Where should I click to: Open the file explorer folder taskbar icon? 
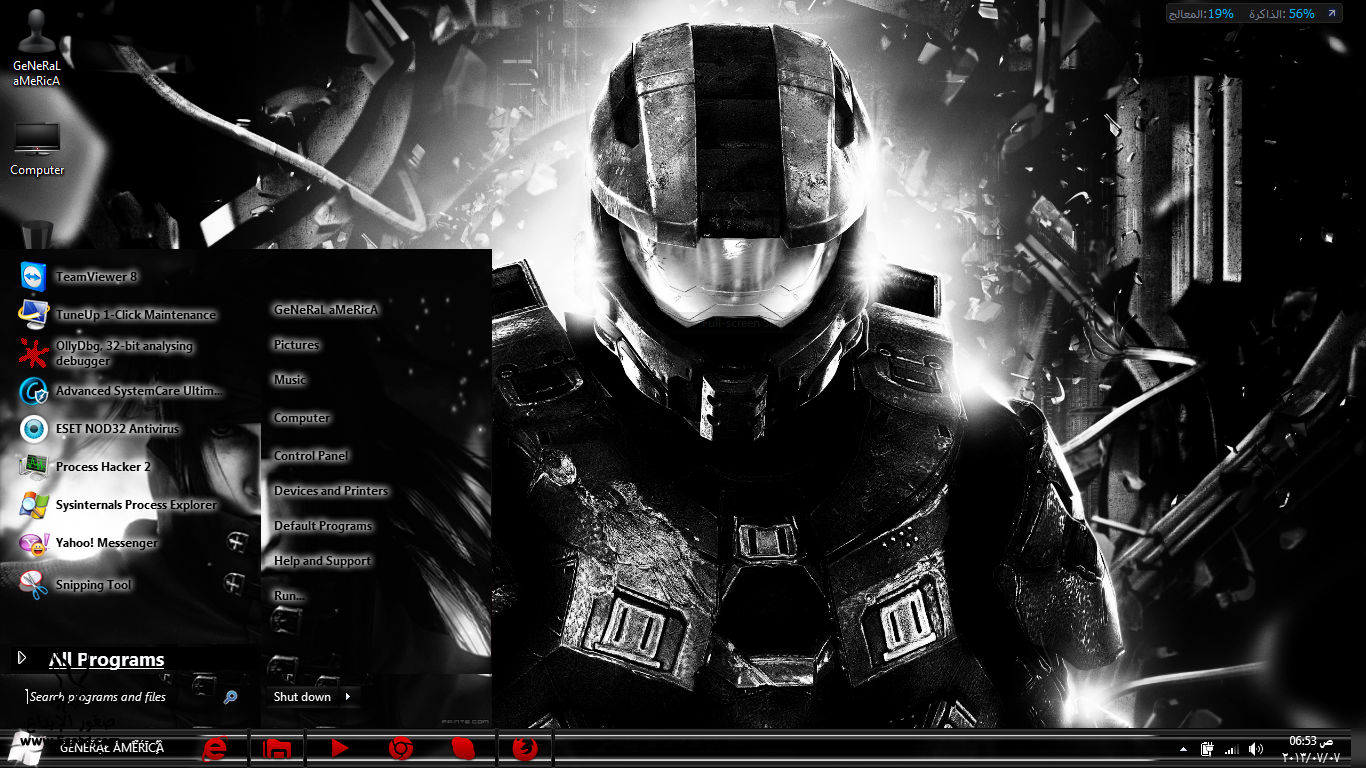[277, 748]
